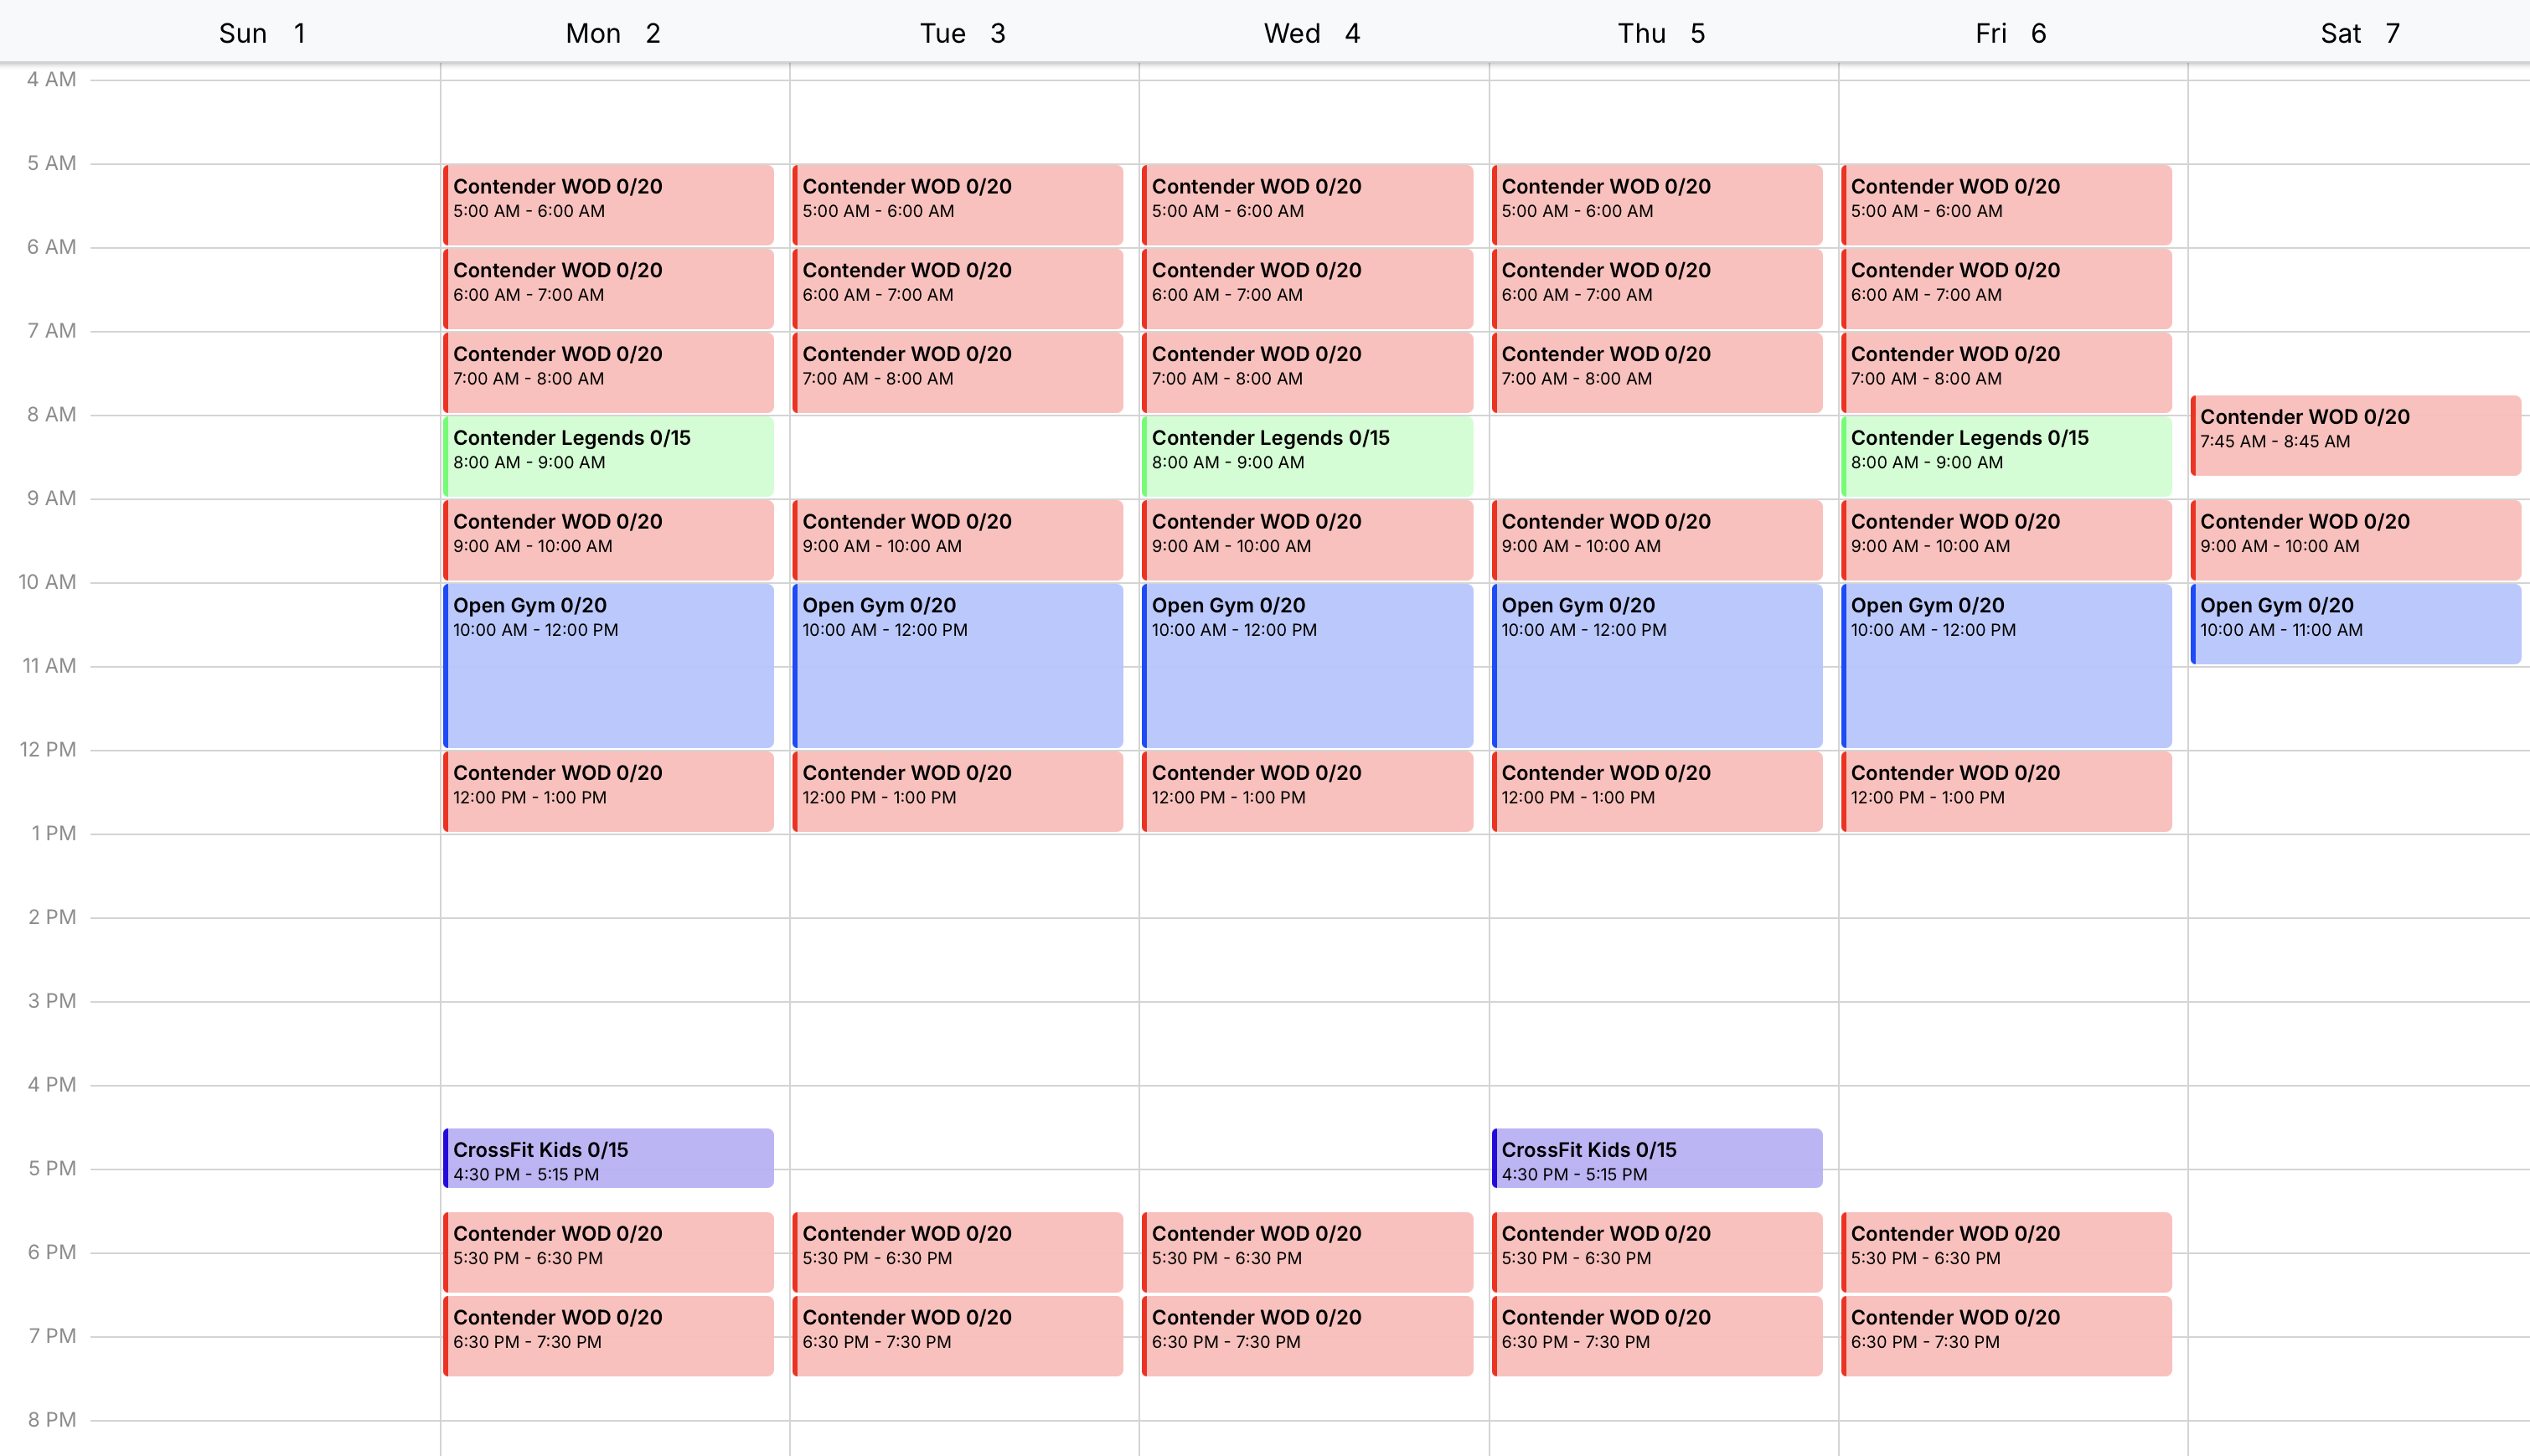Screen dimensions: 2530x1456
Task: Select the Wed 4 column header
Action: pyautogui.click(x=1311, y=33)
